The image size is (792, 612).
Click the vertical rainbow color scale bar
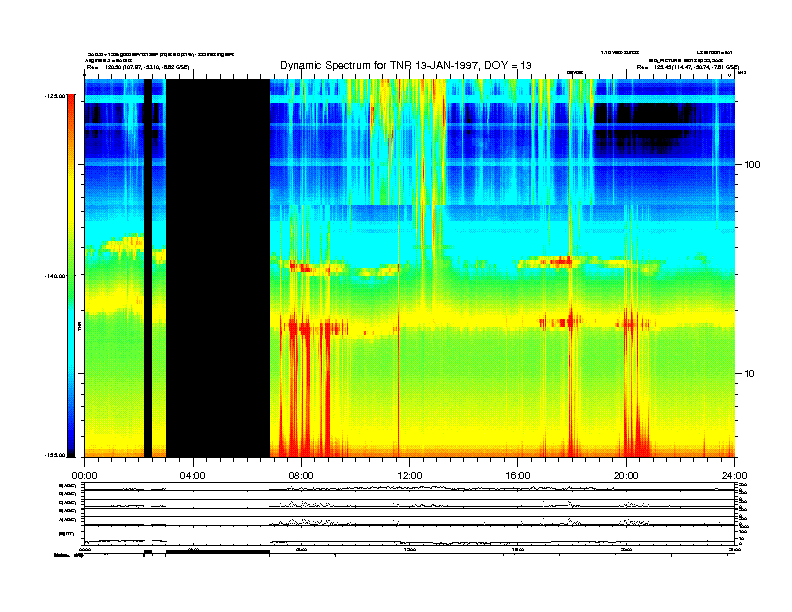click(71, 275)
